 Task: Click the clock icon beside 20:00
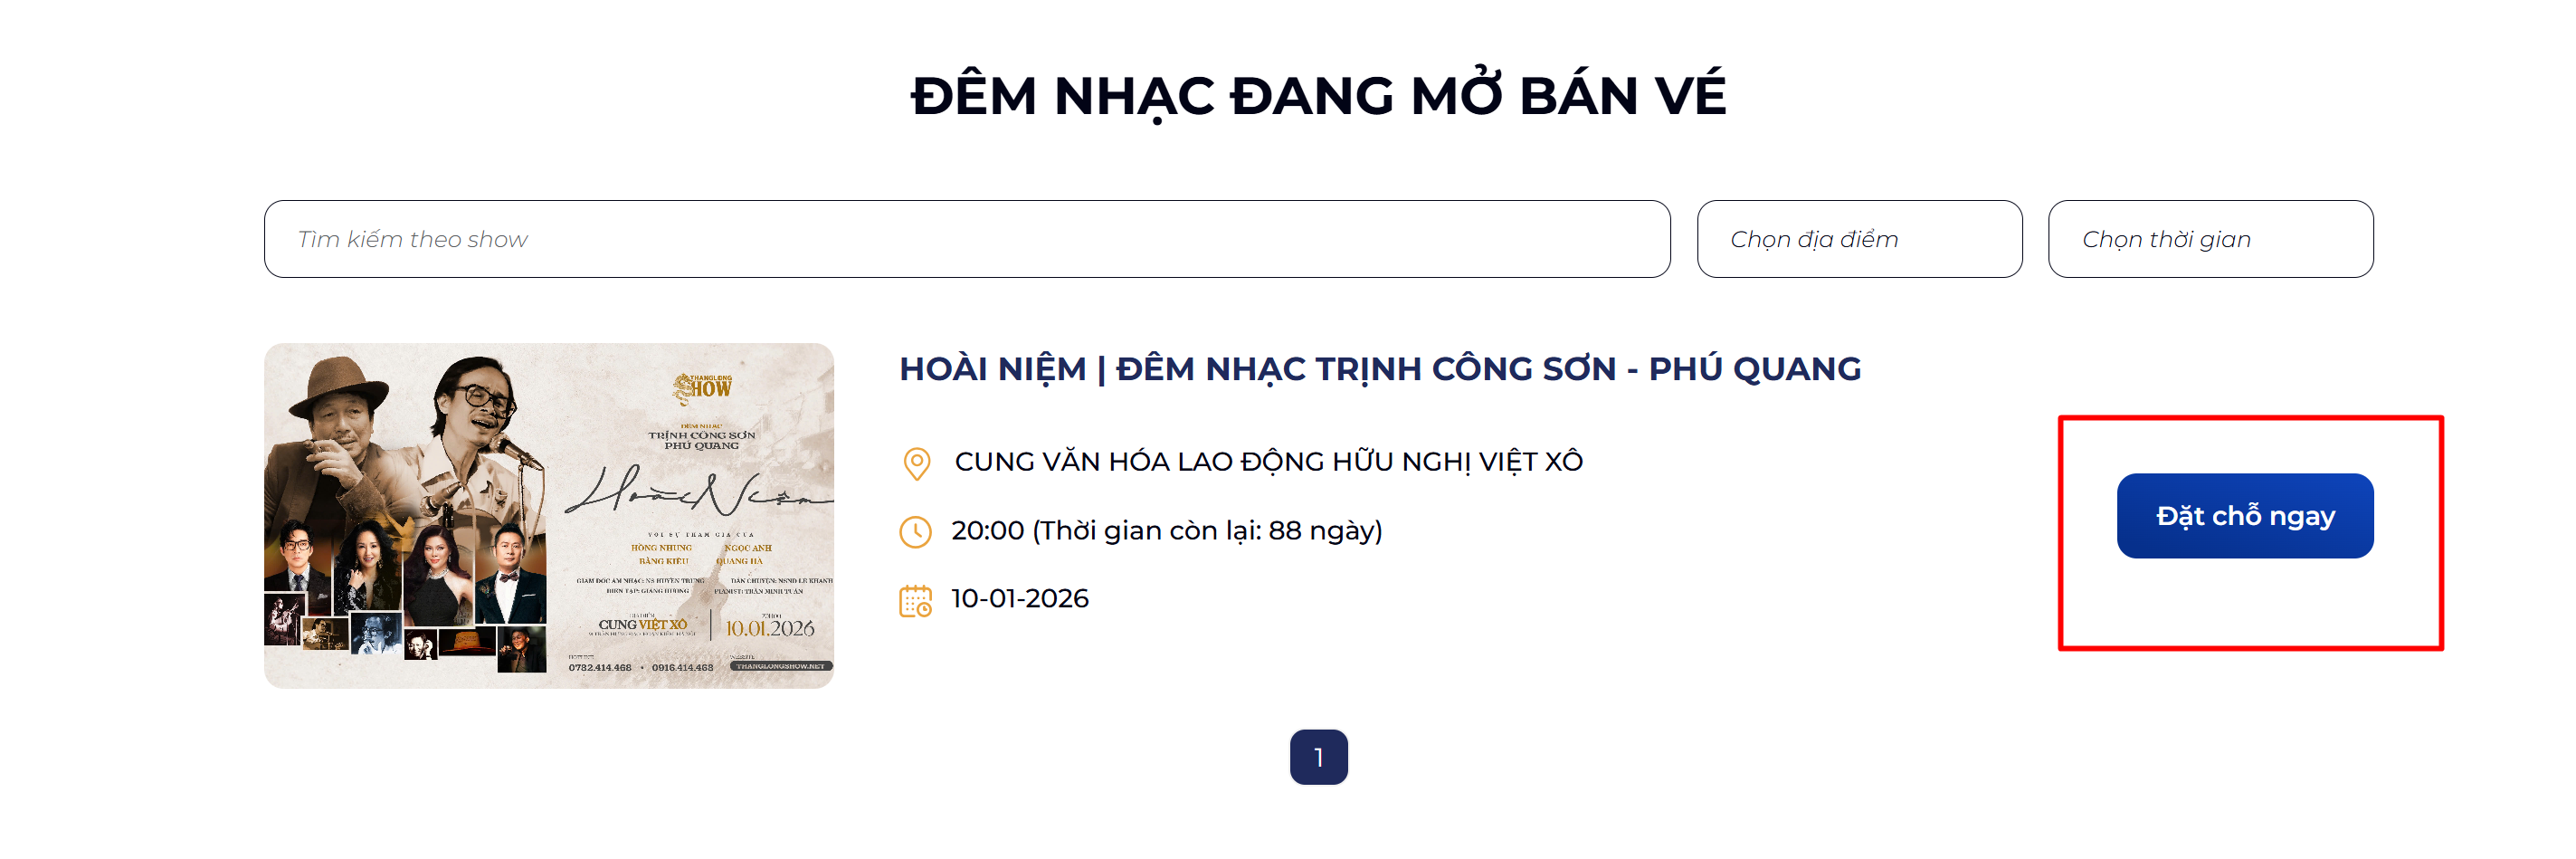(x=915, y=531)
